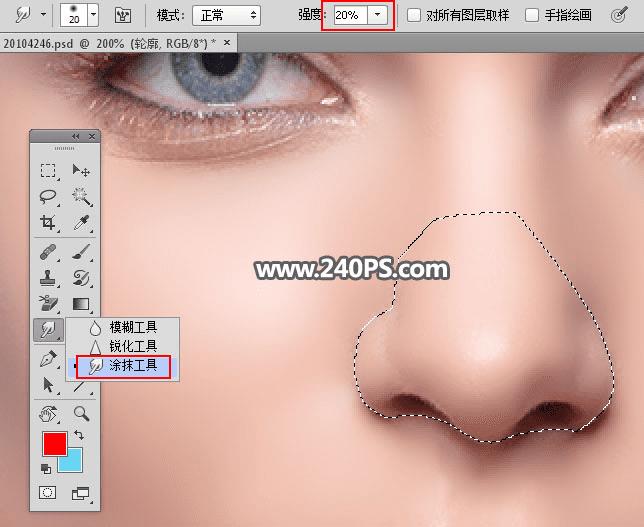
Task: Select the Rotate View hand tool
Action: coord(48,414)
